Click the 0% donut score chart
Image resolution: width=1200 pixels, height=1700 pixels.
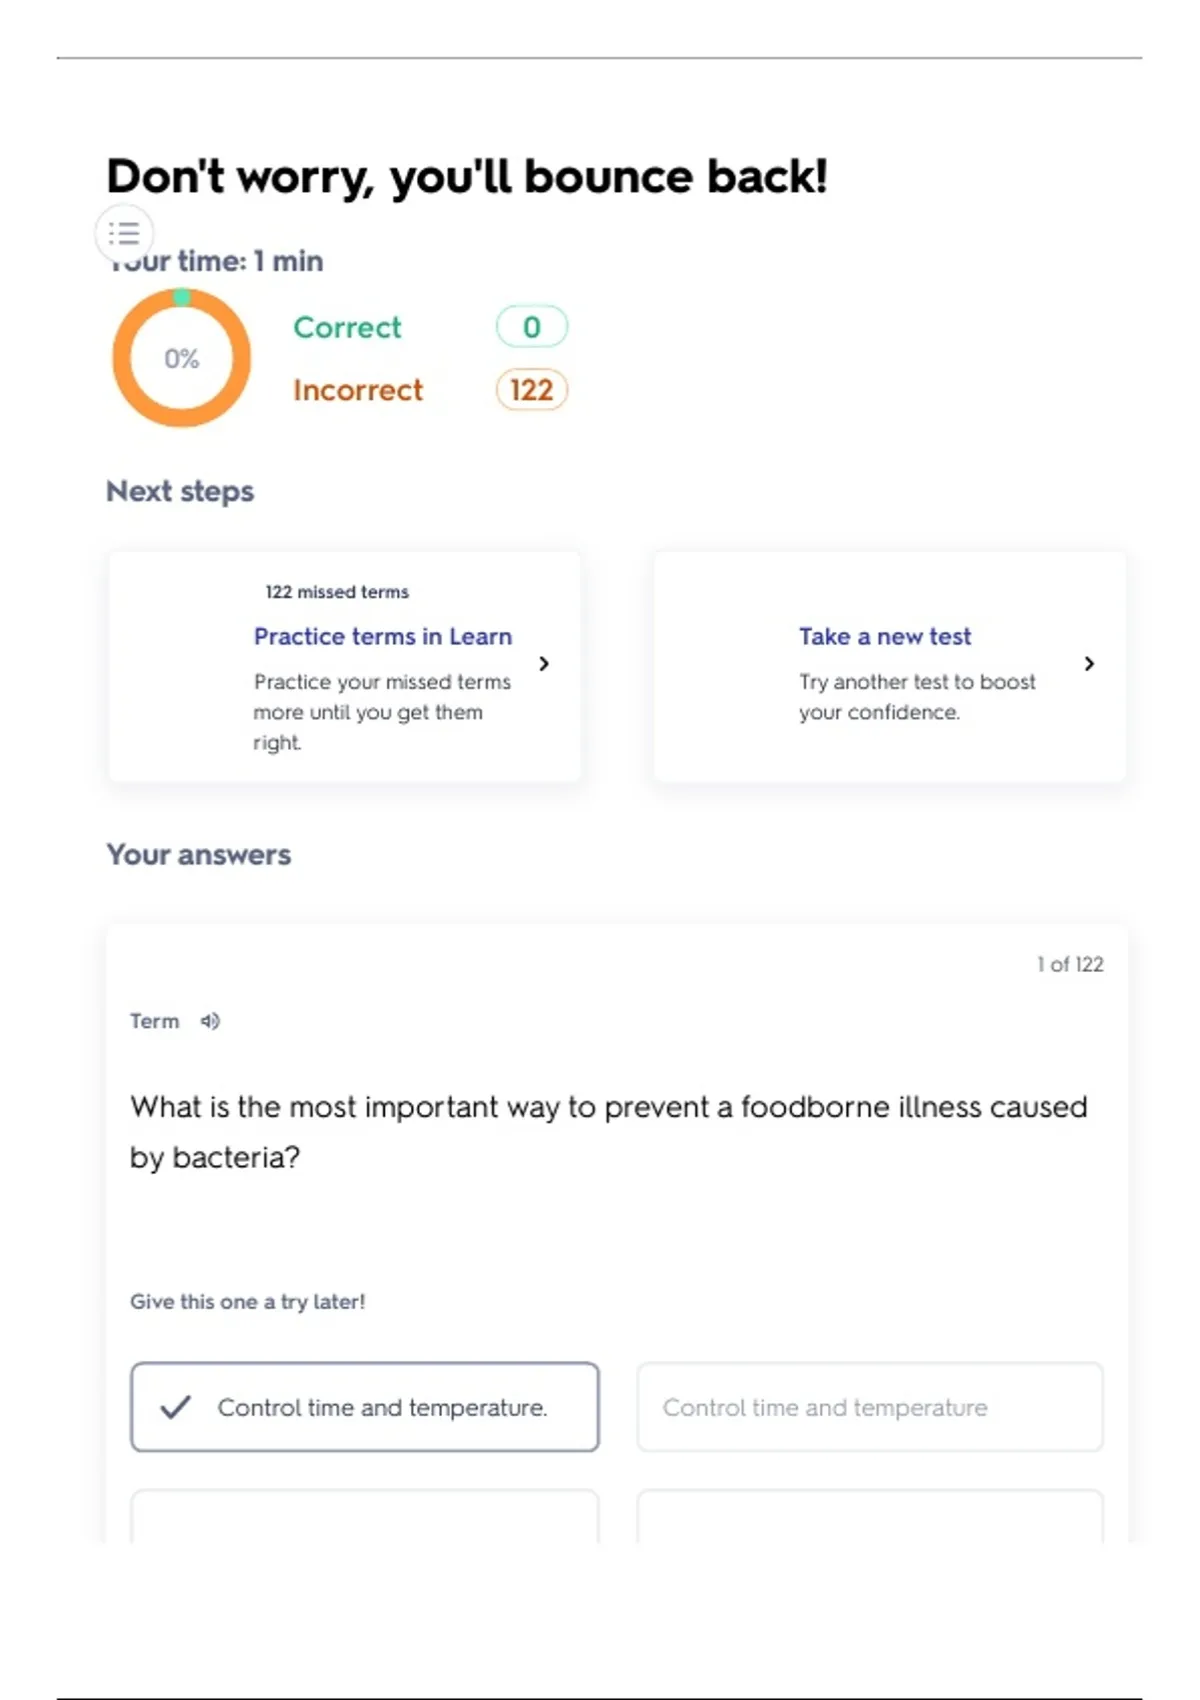[181, 358]
